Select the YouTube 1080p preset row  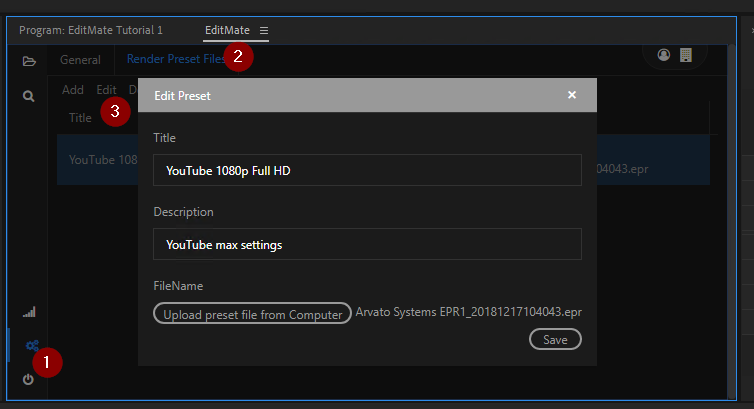point(97,160)
